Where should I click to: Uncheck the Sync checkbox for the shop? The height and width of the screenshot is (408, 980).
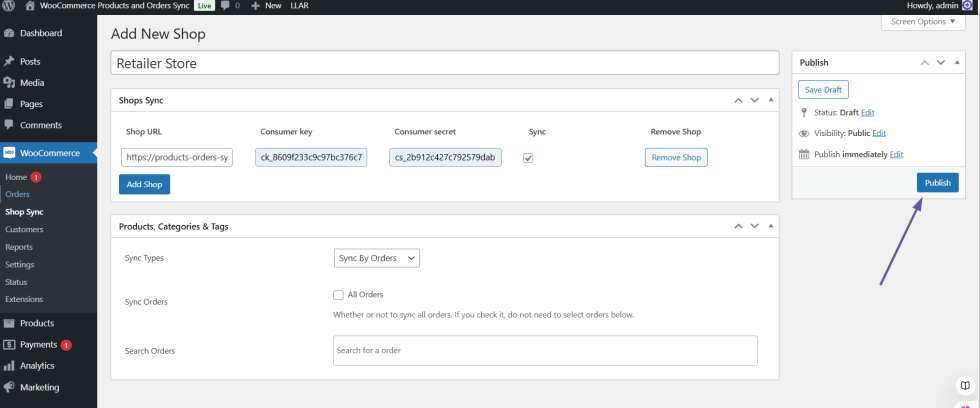pos(528,158)
